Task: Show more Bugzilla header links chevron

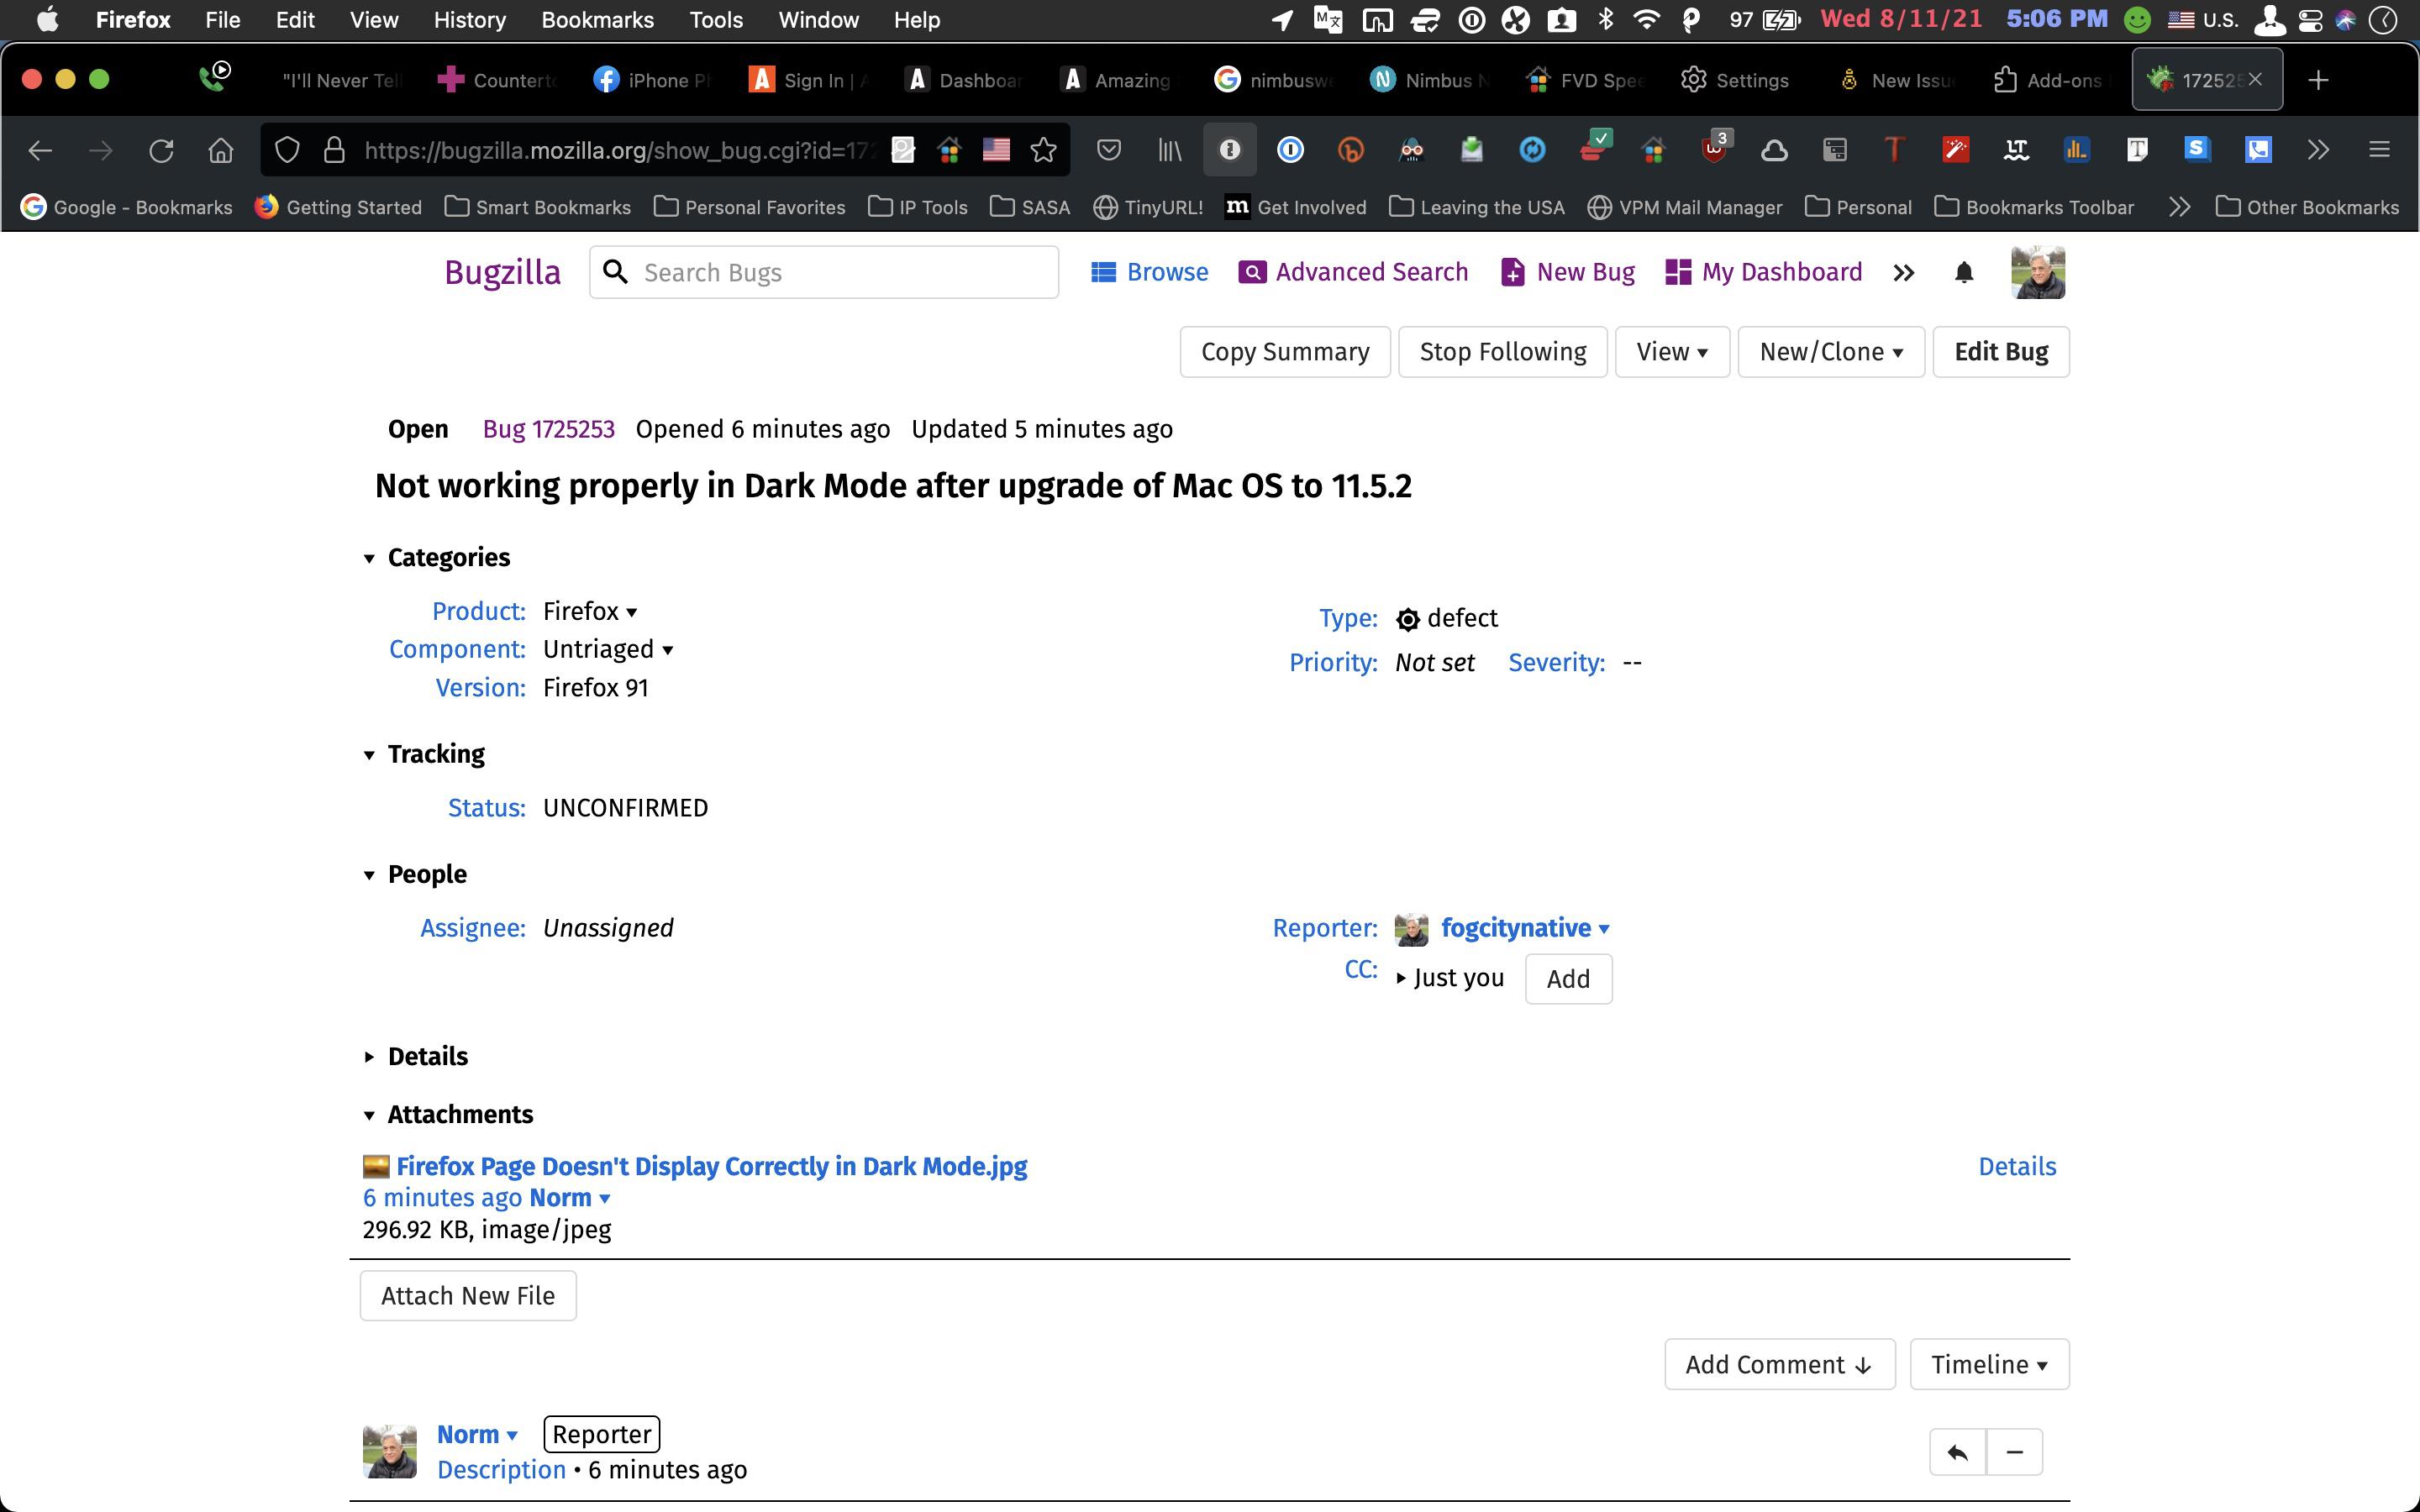Action: pos(1903,272)
